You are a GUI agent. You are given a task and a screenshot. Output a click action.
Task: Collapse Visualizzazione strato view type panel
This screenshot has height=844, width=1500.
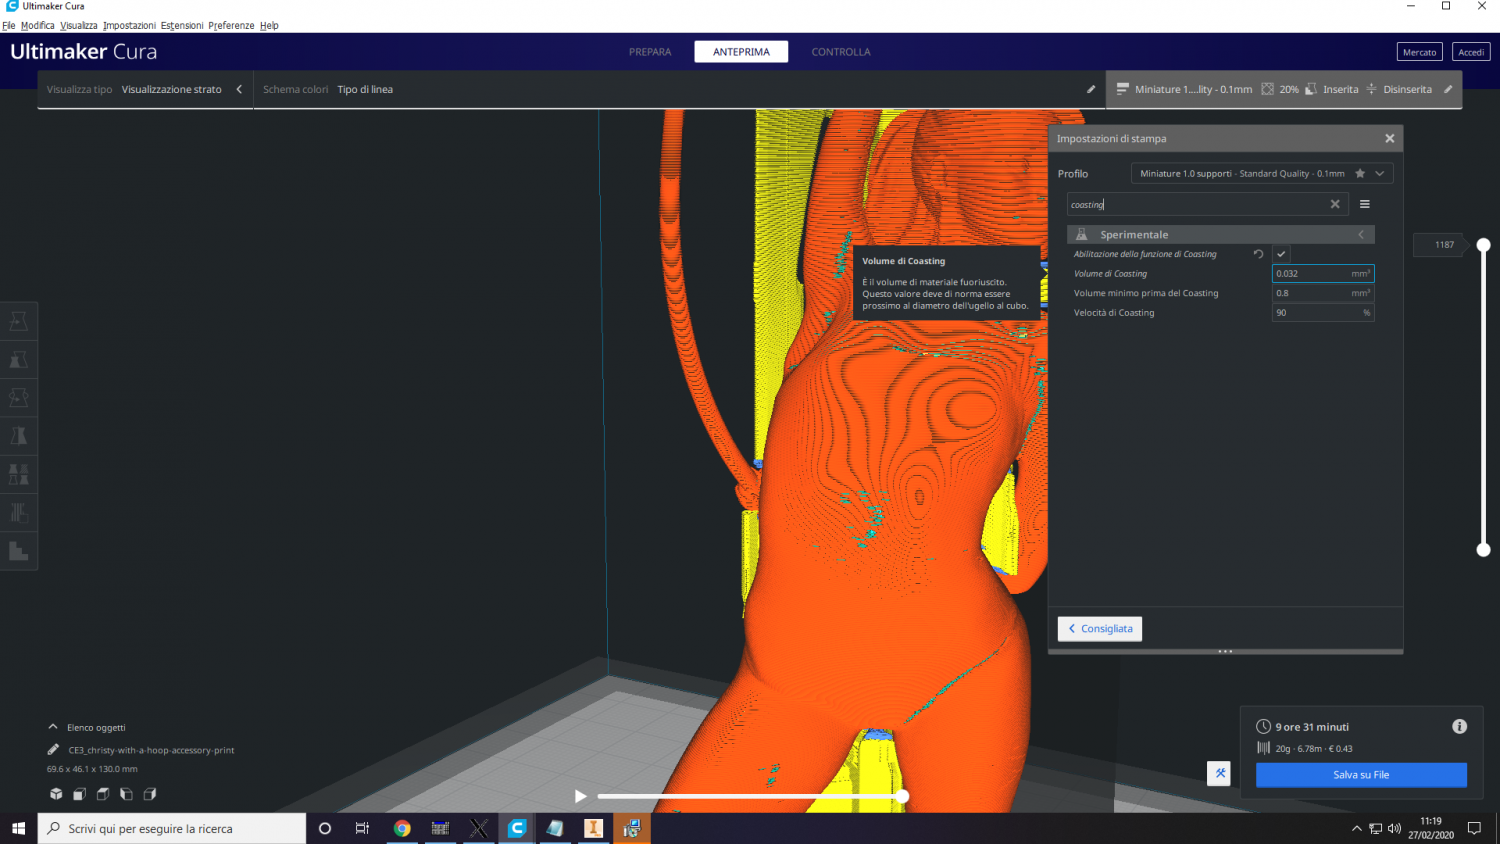[x=239, y=89]
